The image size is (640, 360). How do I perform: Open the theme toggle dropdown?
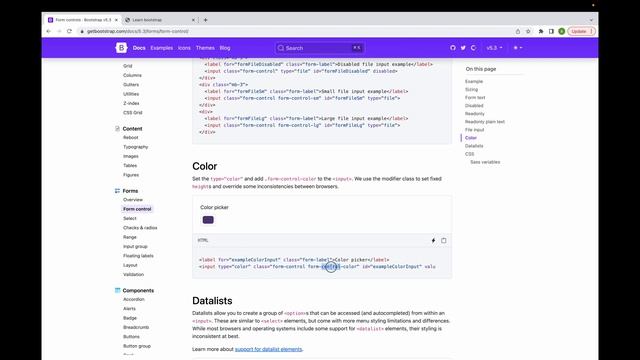click(518, 48)
